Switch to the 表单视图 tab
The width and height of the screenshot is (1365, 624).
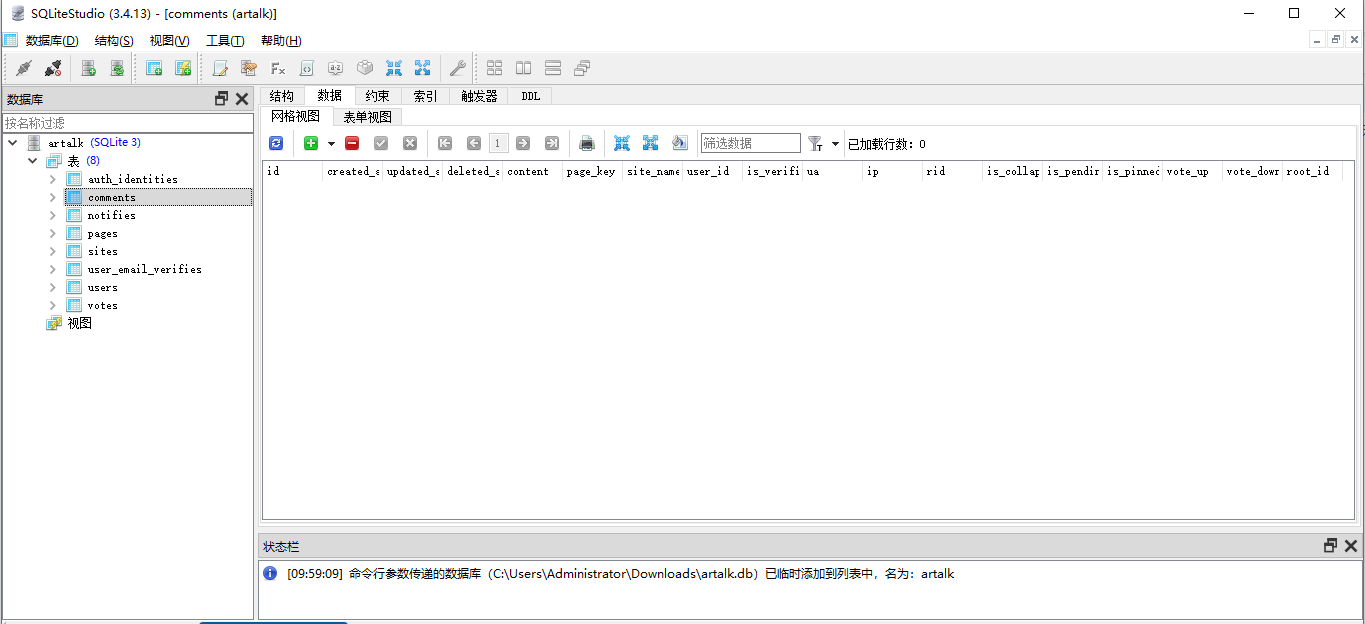(367, 117)
